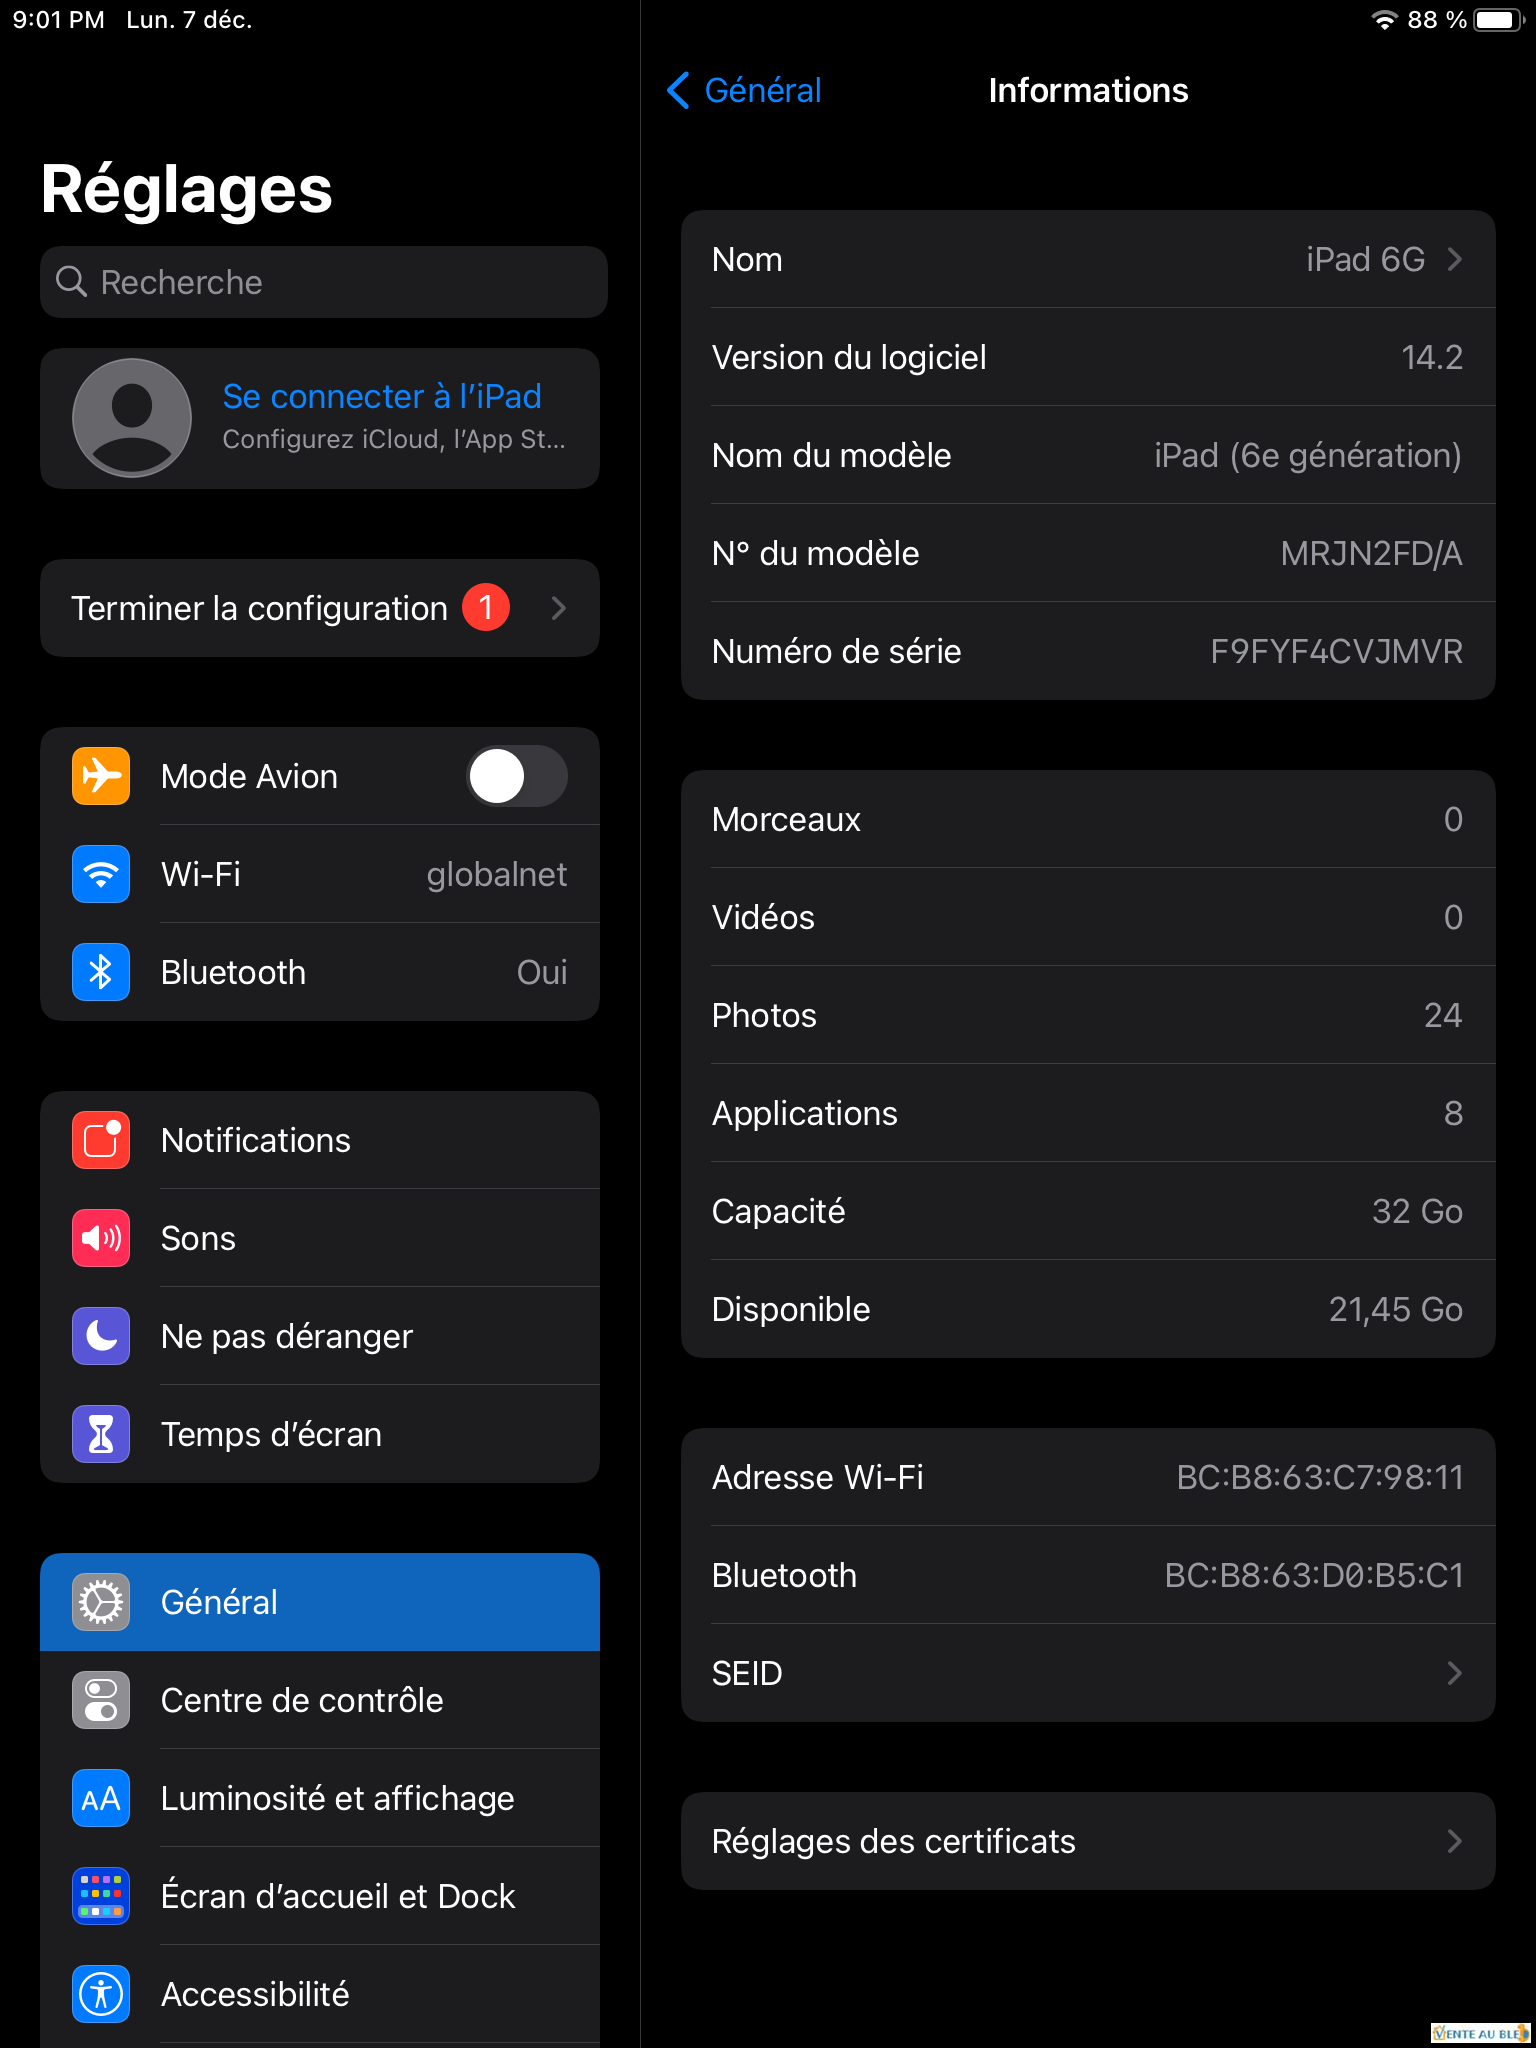Open Notifications settings
1536x2048 pixels.
tap(320, 1140)
